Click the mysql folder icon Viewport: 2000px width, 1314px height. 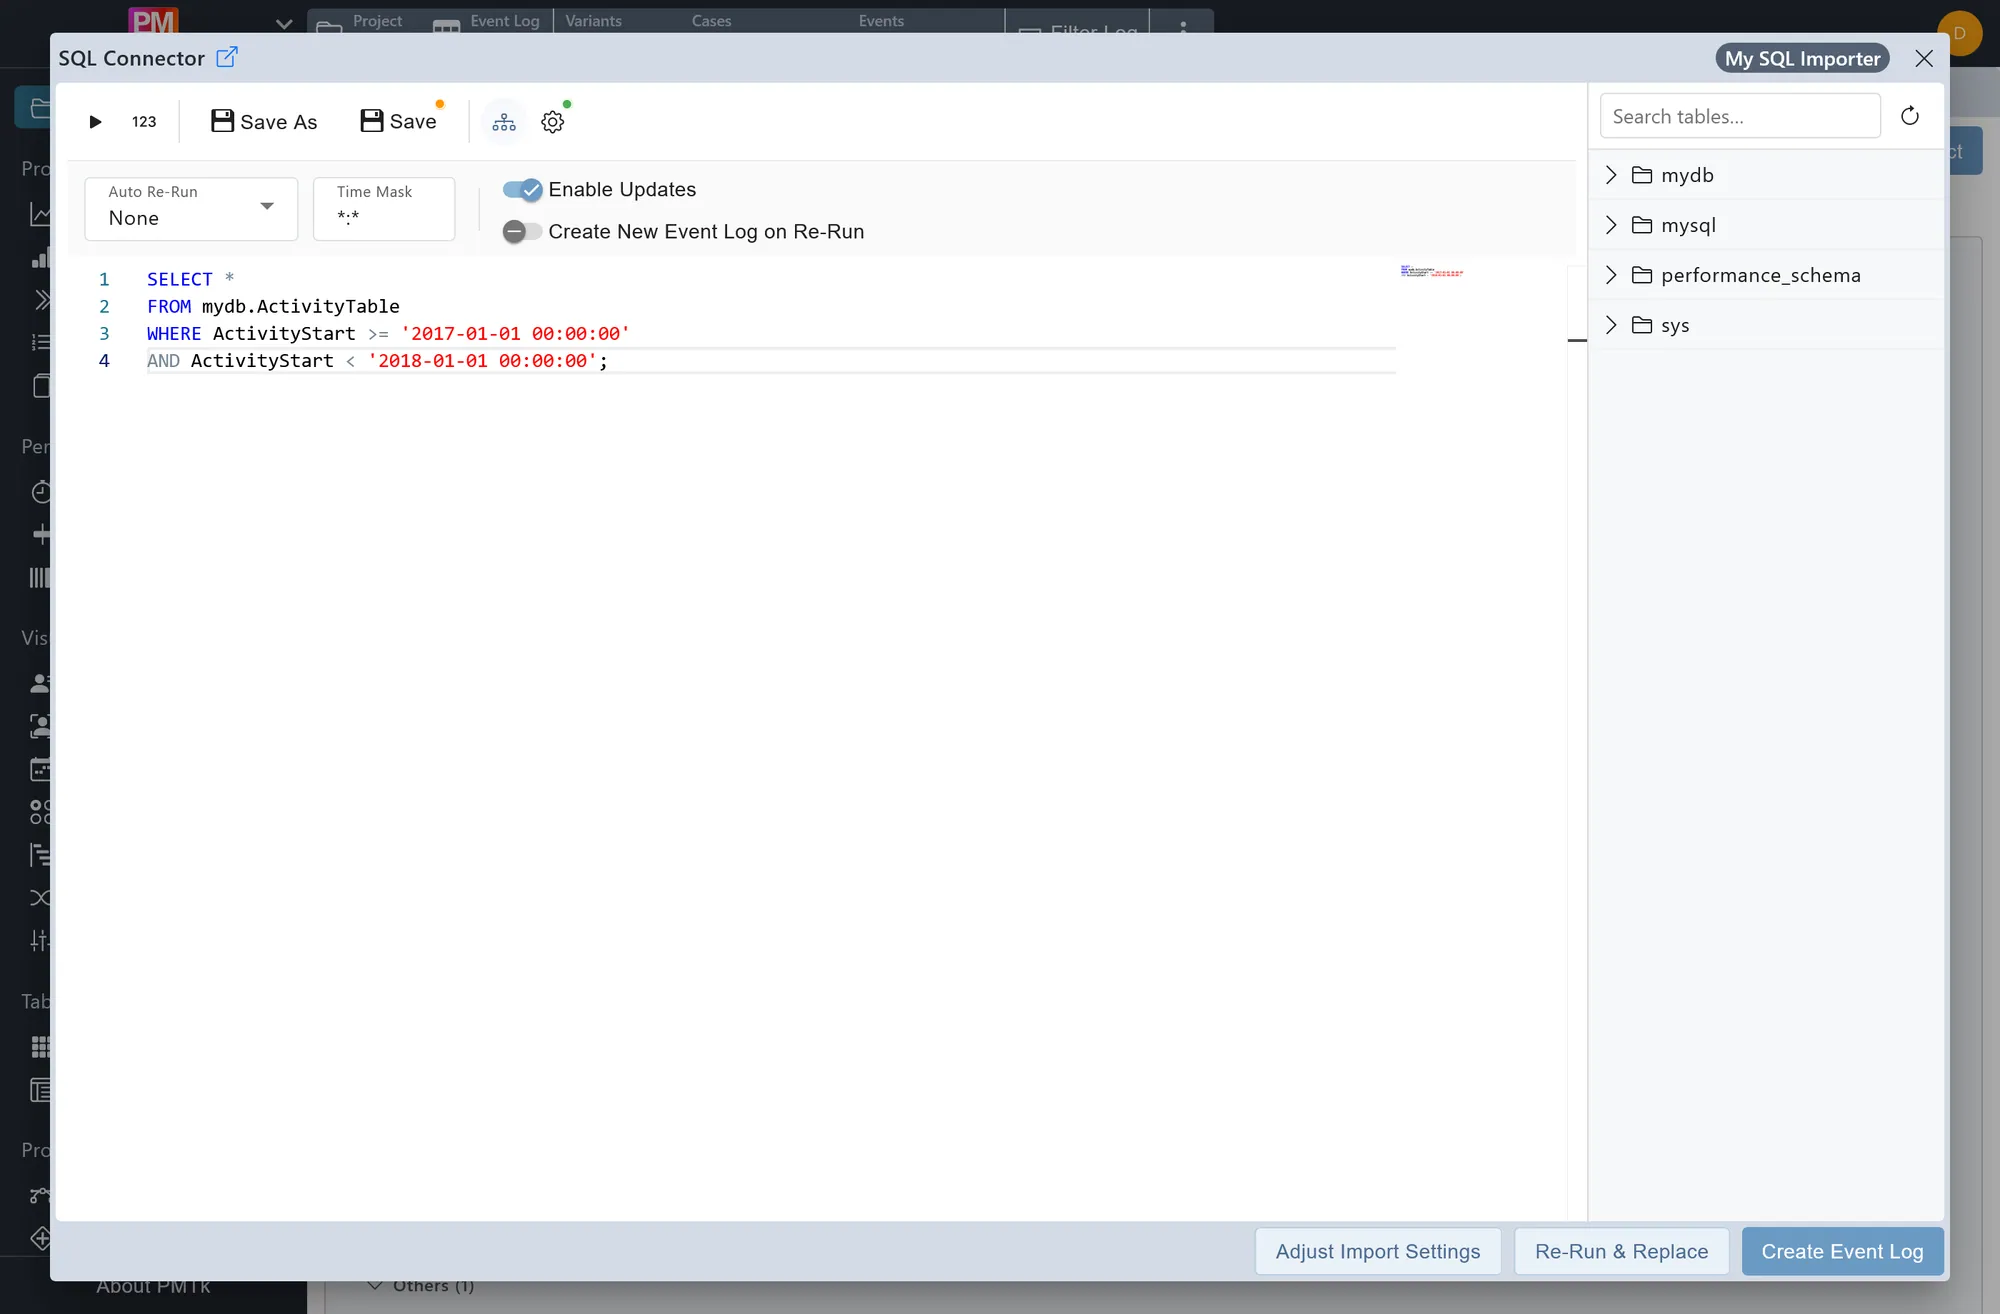point(1642,225)
